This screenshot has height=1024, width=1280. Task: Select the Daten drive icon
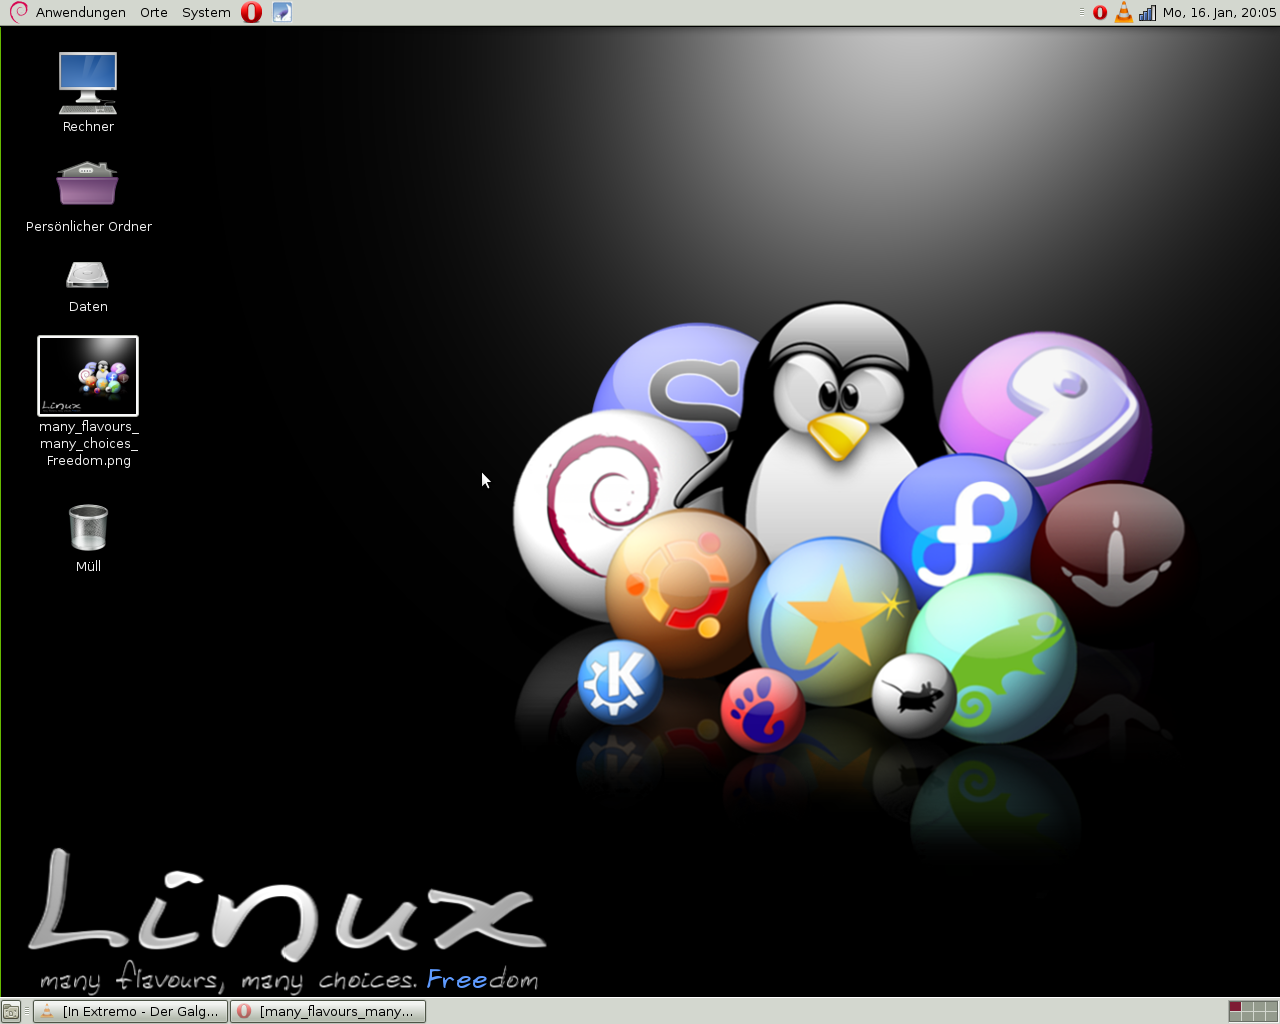pyautogui.click(x=88, y=275)
